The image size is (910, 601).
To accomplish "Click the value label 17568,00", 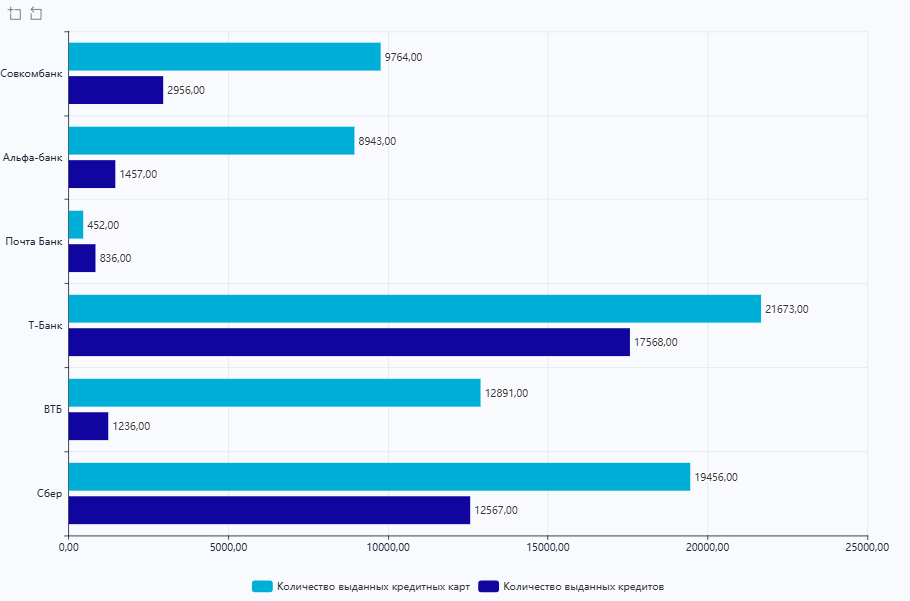I will (655, 342).
